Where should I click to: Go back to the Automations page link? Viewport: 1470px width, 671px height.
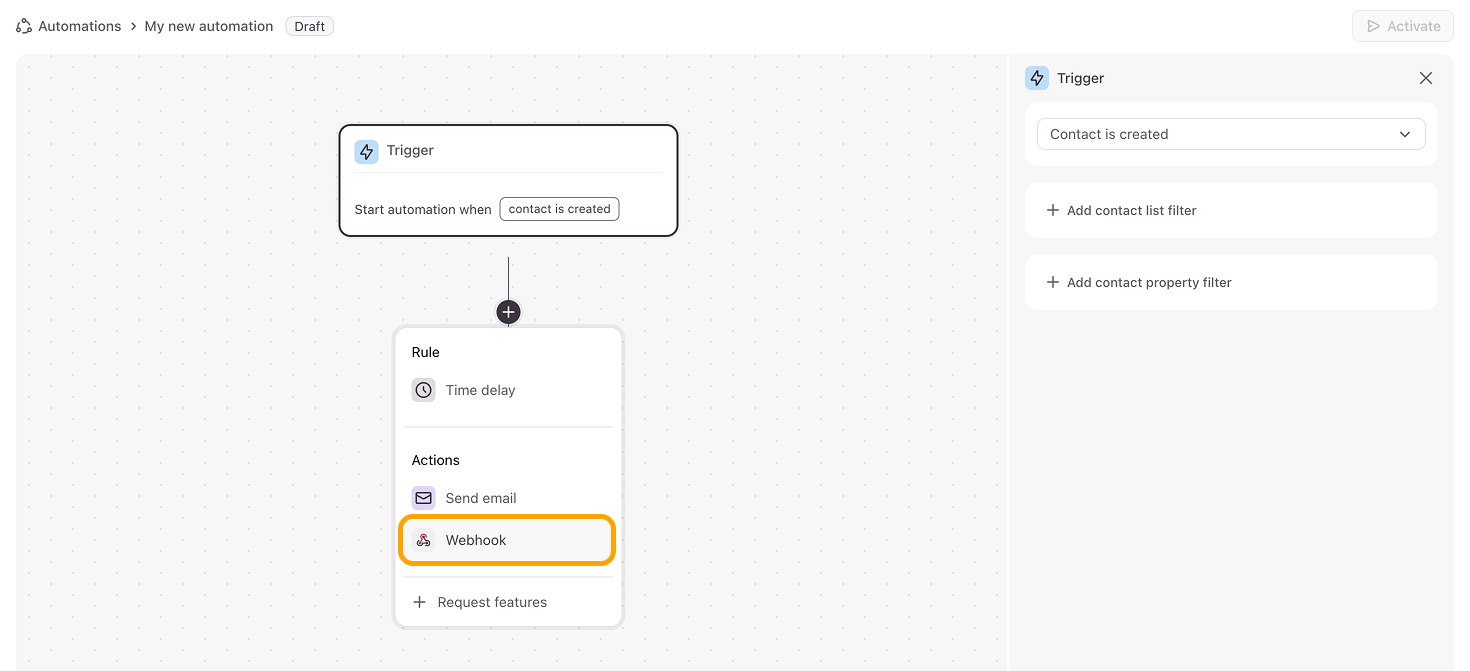click(79, 26)
